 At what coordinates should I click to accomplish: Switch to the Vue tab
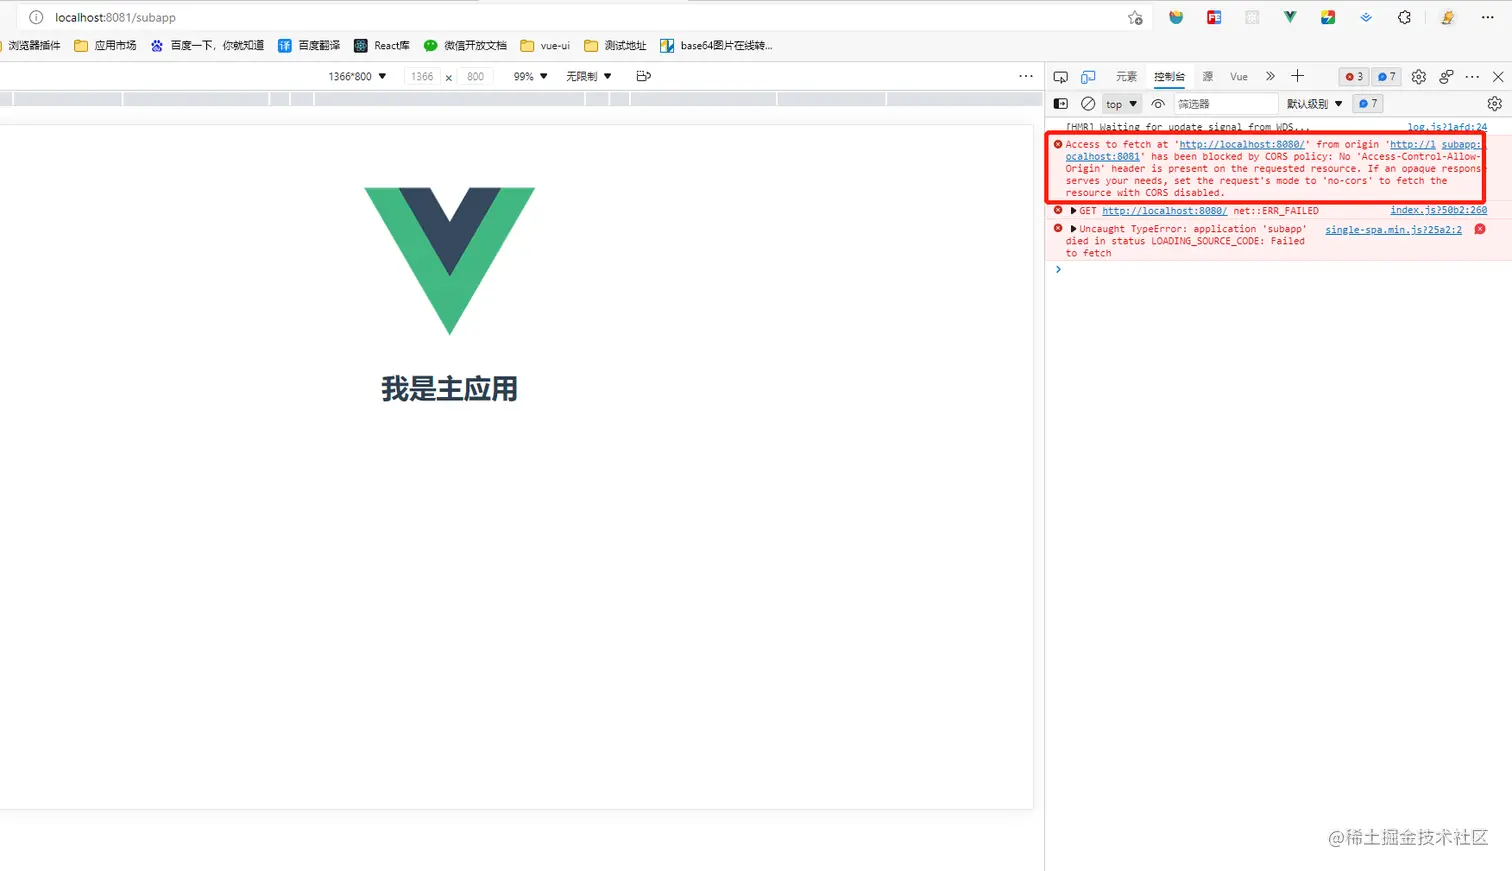coord(1237,76)
